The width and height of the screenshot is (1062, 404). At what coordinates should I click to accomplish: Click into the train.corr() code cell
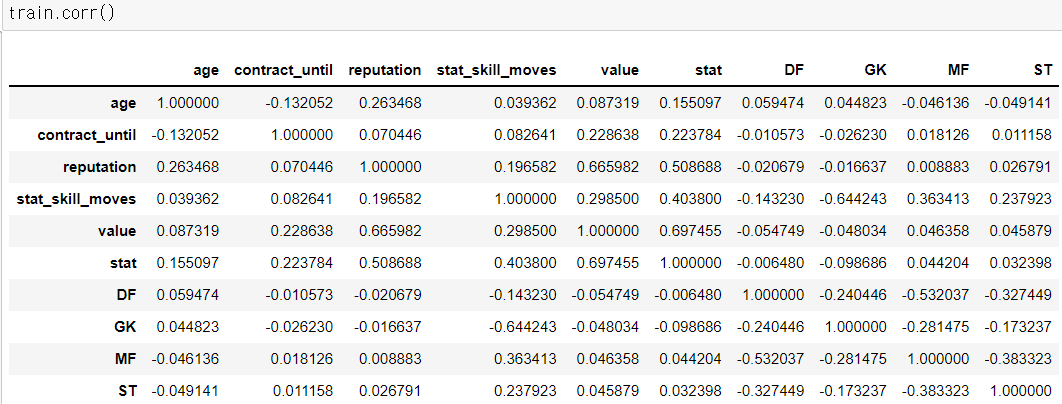[531, 14]
